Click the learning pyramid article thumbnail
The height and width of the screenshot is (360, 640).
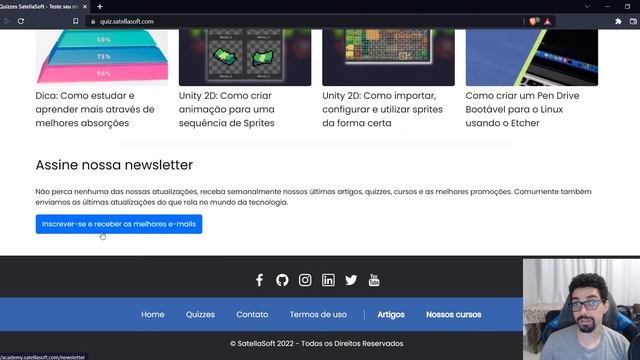102,57
